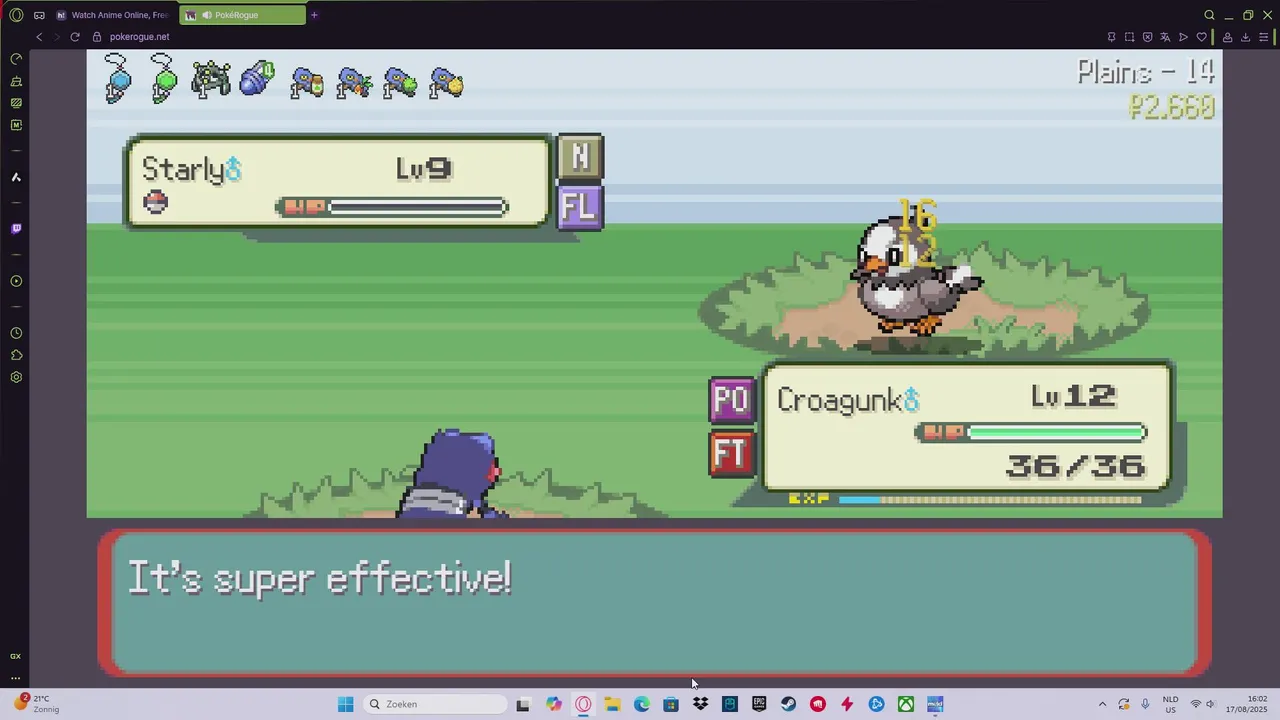Click the caught Poké Ball indicator under Starly
The height and width of the screenshot is (720, 1280).
[155, 203]
